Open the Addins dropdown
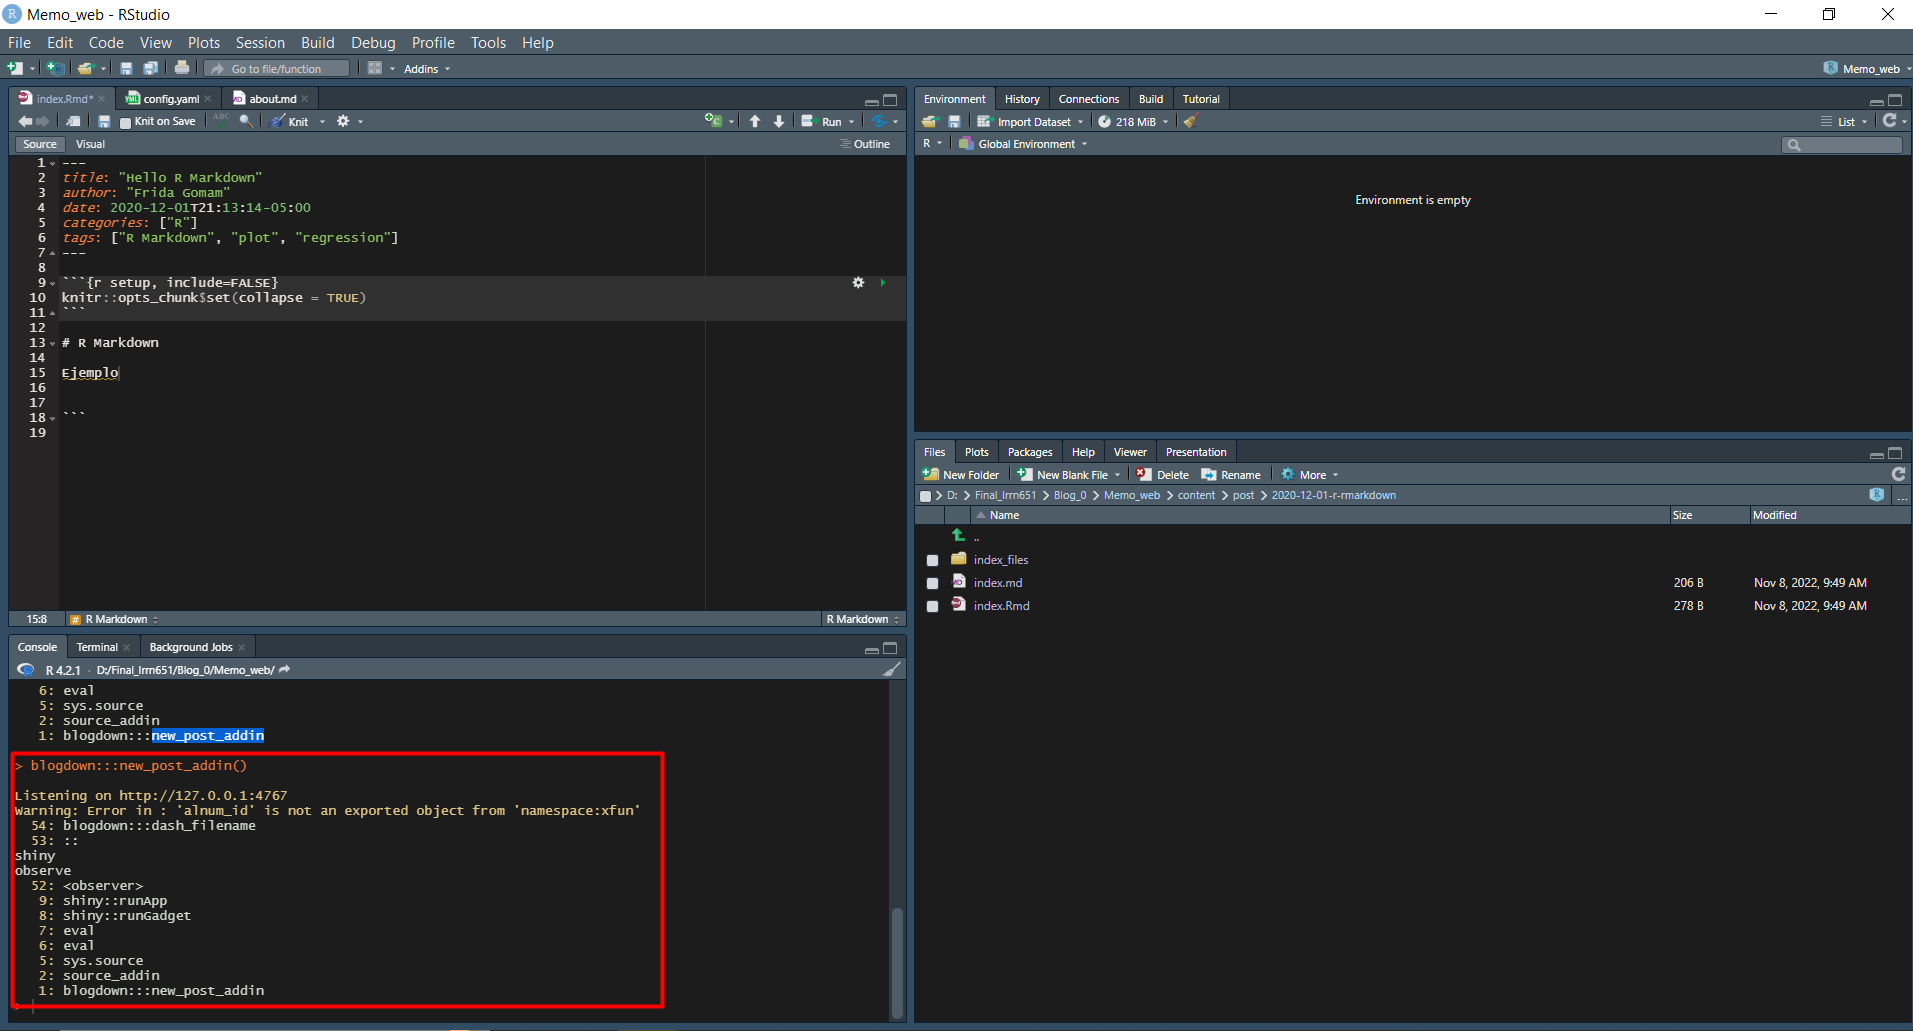 [x=427, y=69]
